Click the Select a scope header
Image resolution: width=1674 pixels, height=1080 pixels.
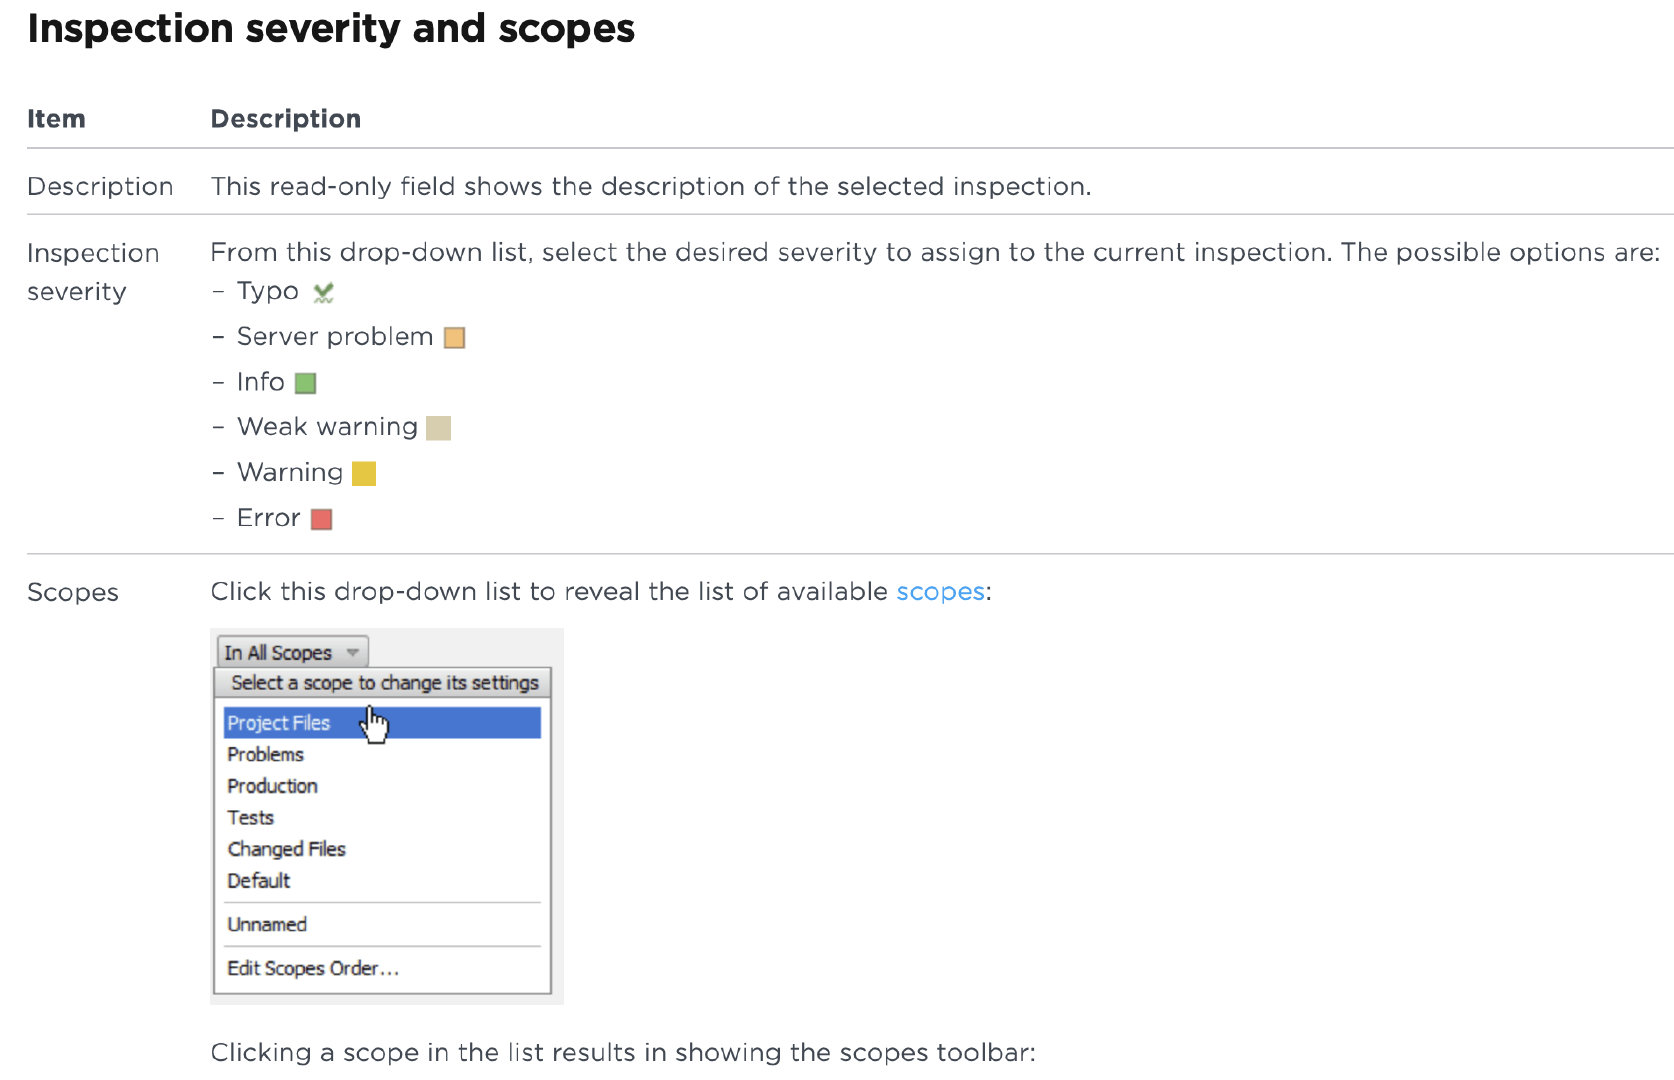[x=384, y=683]
